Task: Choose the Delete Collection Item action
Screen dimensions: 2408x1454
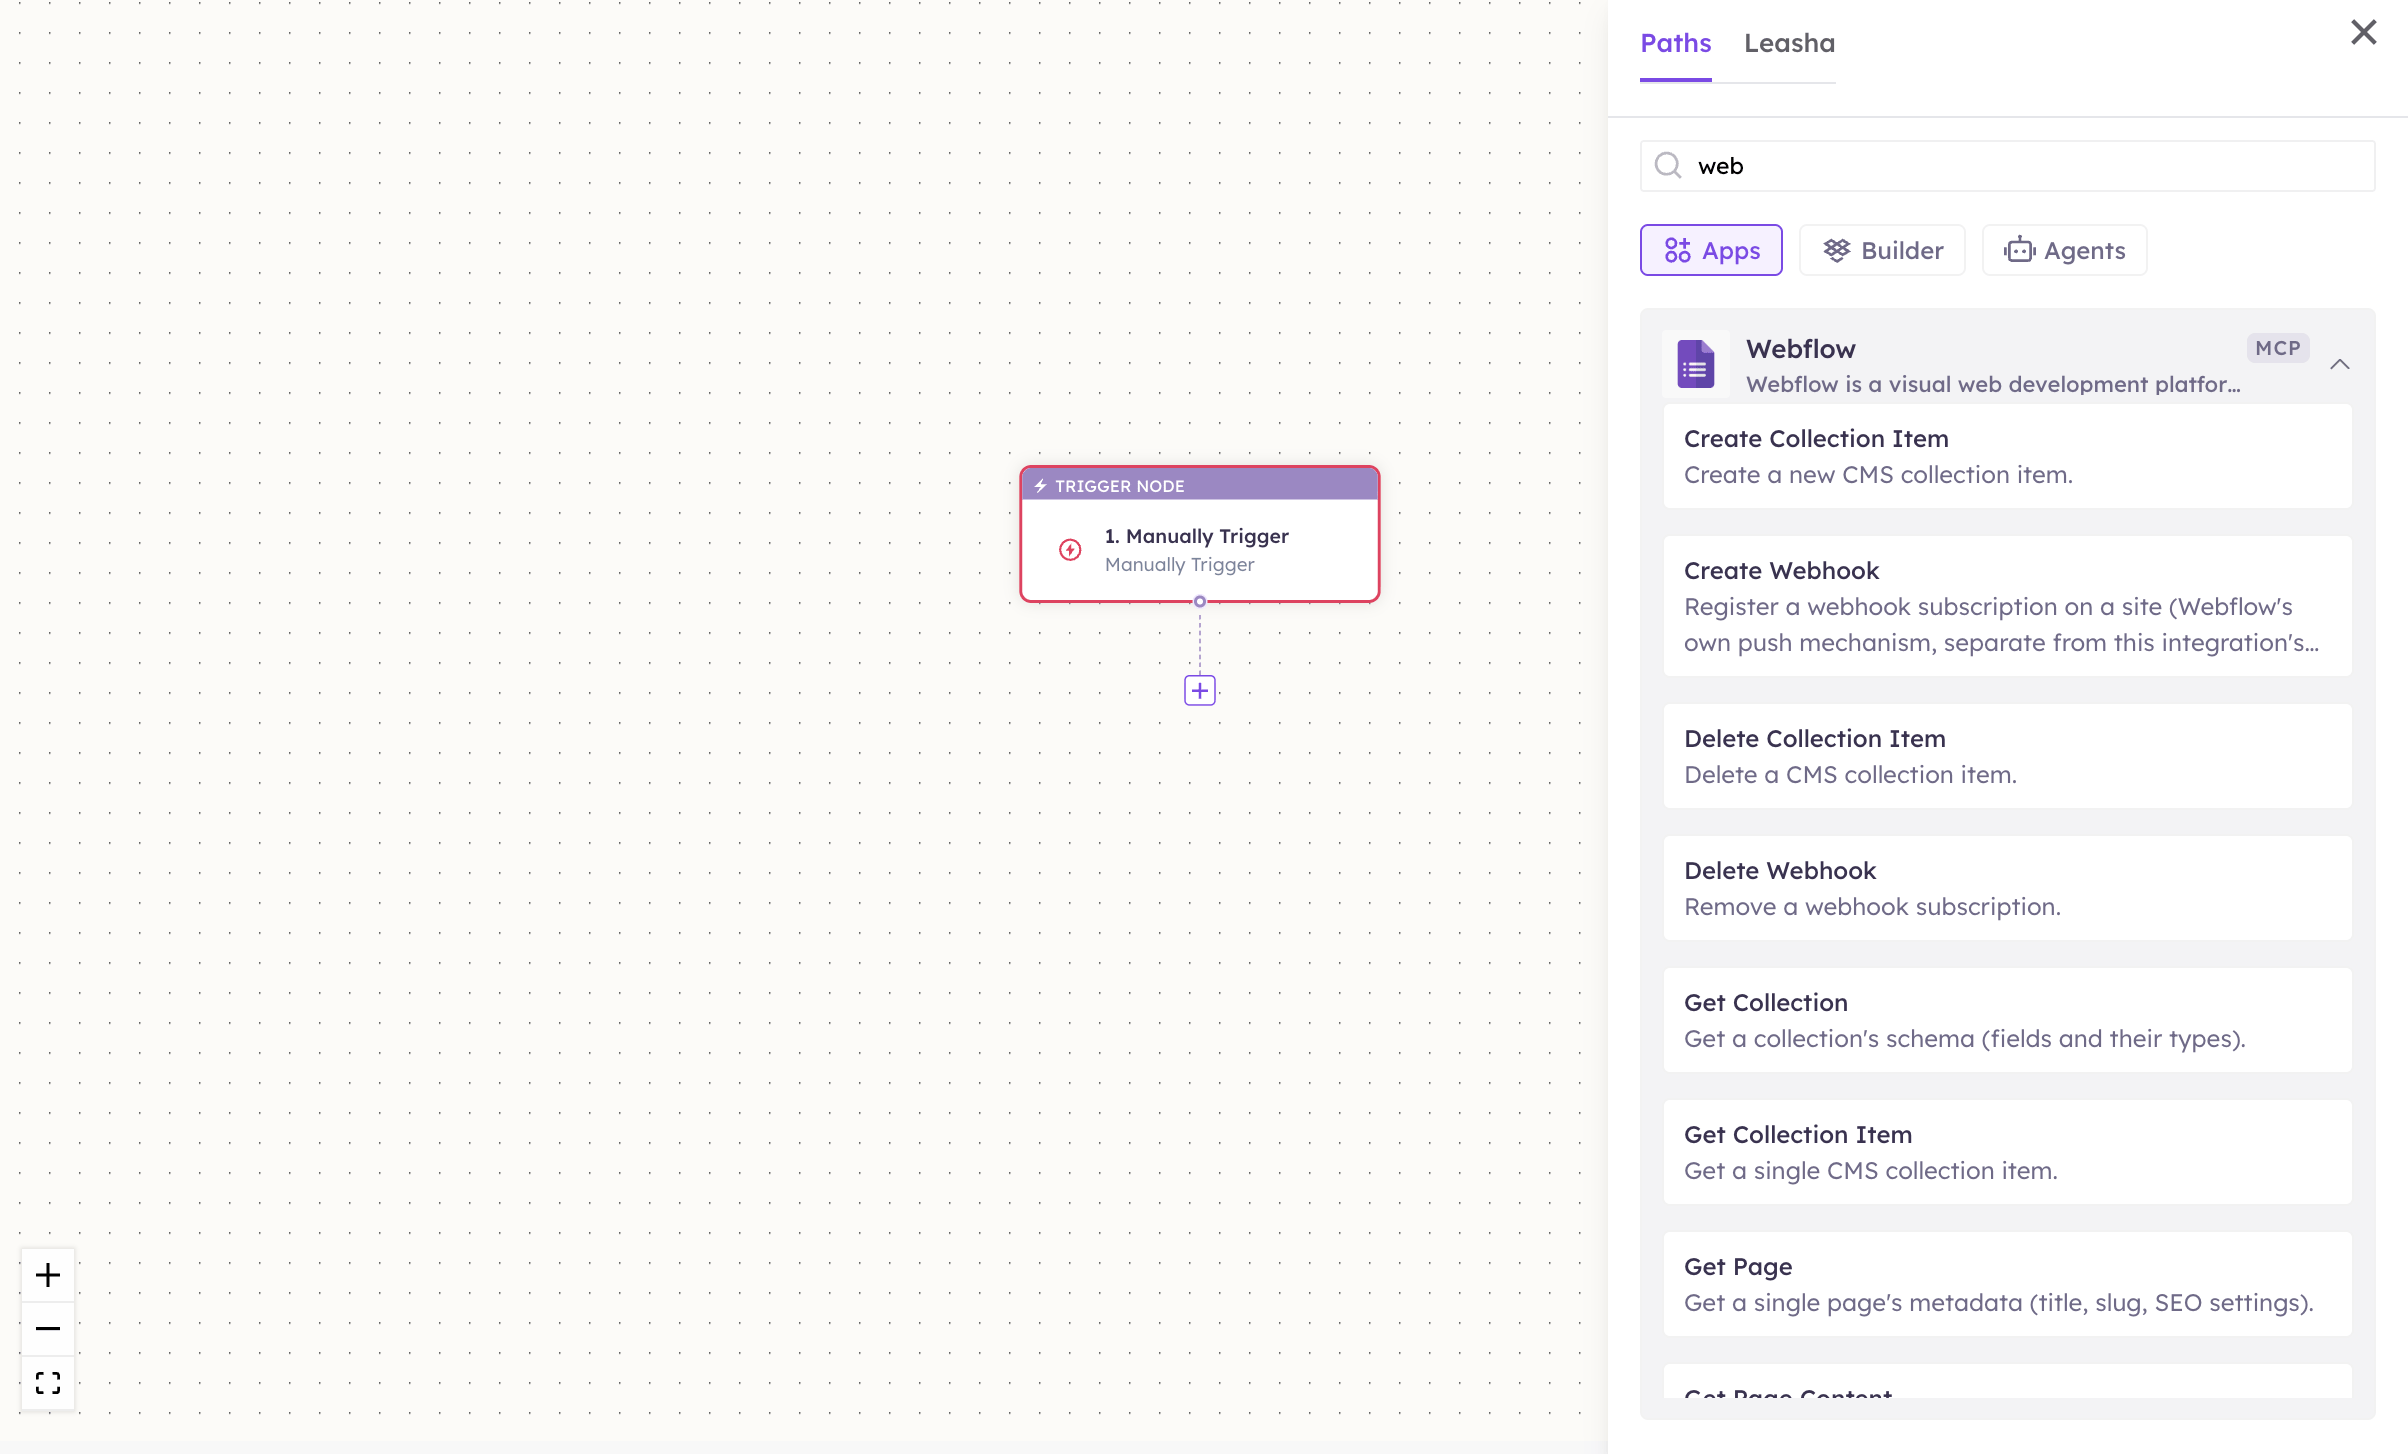Action: pyautogui.click(x=2007, y=756)
